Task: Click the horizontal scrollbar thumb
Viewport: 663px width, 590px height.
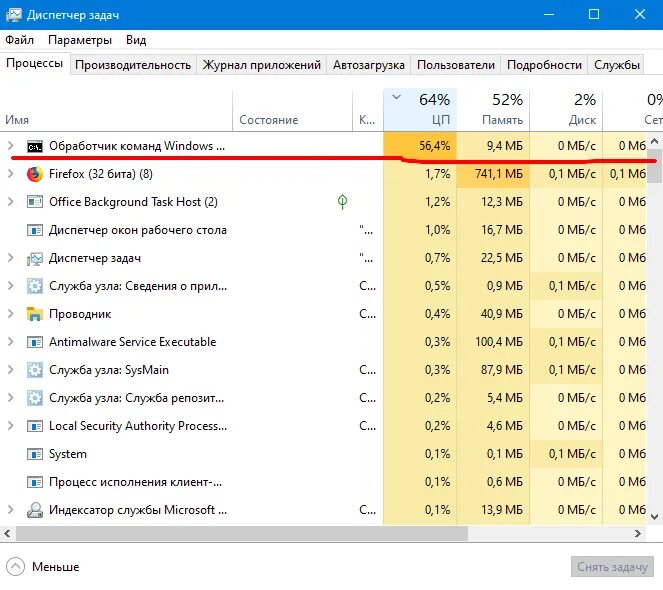Action: (x=242, y=534)
